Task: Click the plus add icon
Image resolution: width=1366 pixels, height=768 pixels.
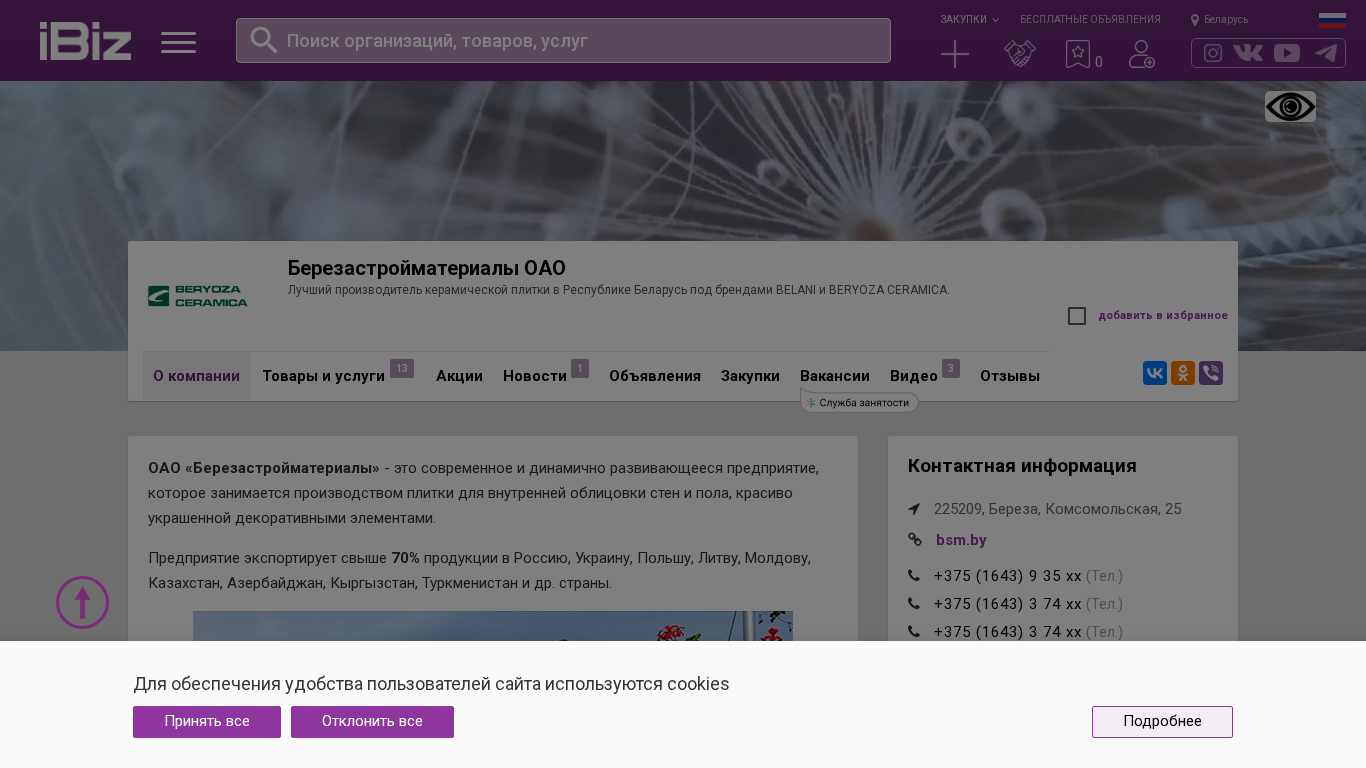Action: tap(955, 54)
